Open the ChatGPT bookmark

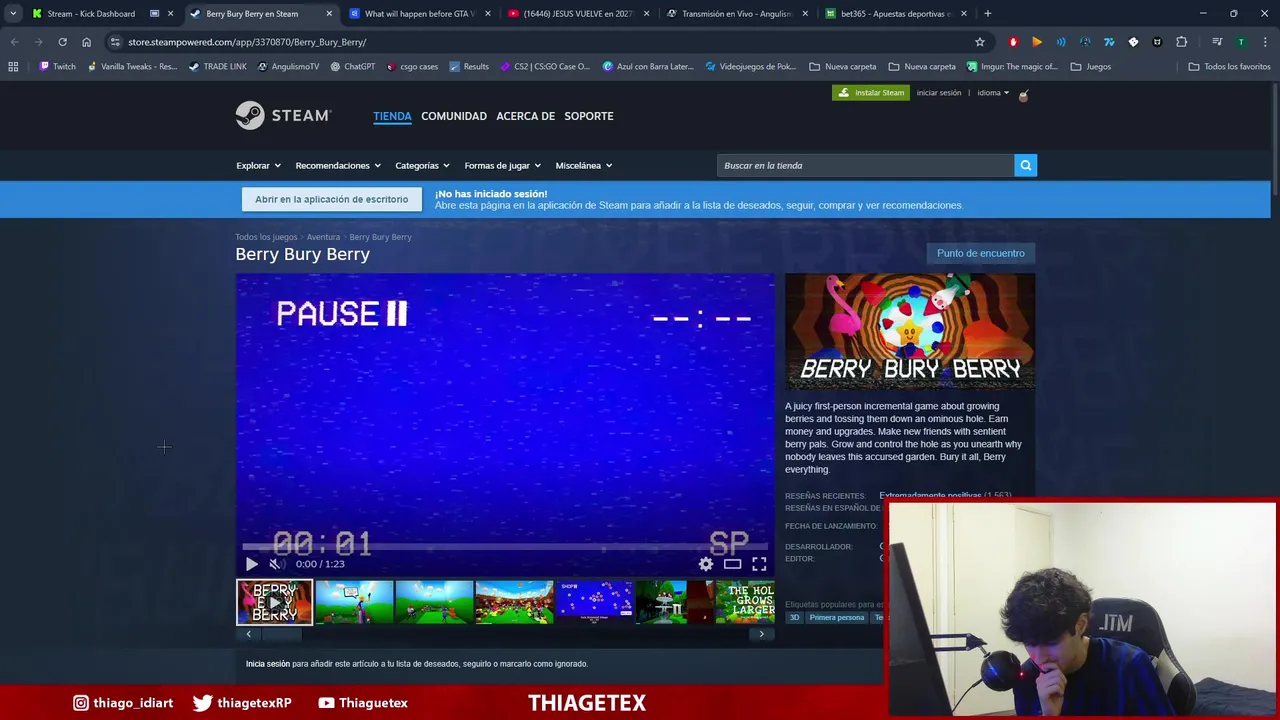click(352, 67)
